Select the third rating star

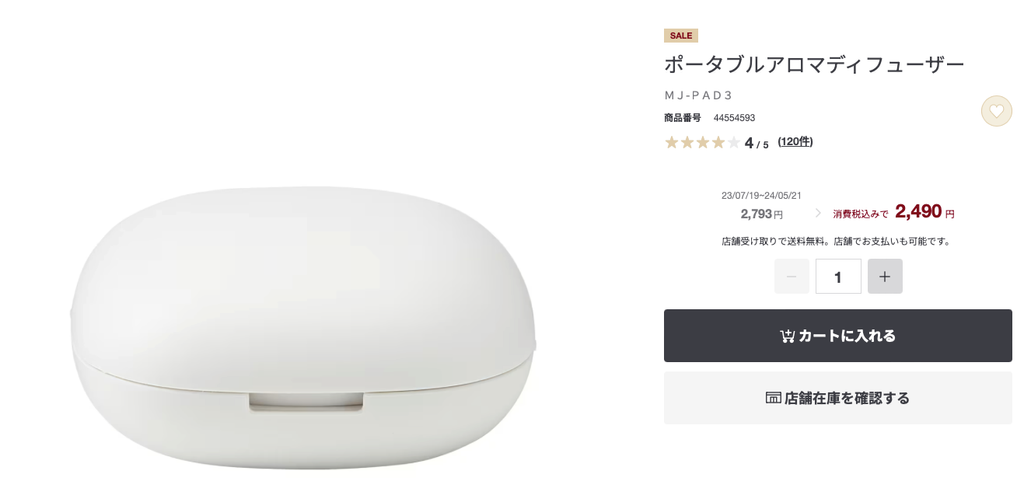[703, 142]
